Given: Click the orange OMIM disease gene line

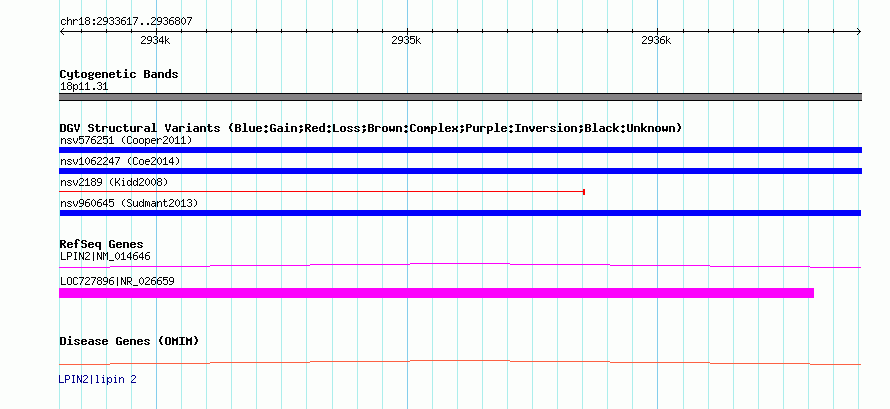Looking at the screenshot, I should pos(460,362).
